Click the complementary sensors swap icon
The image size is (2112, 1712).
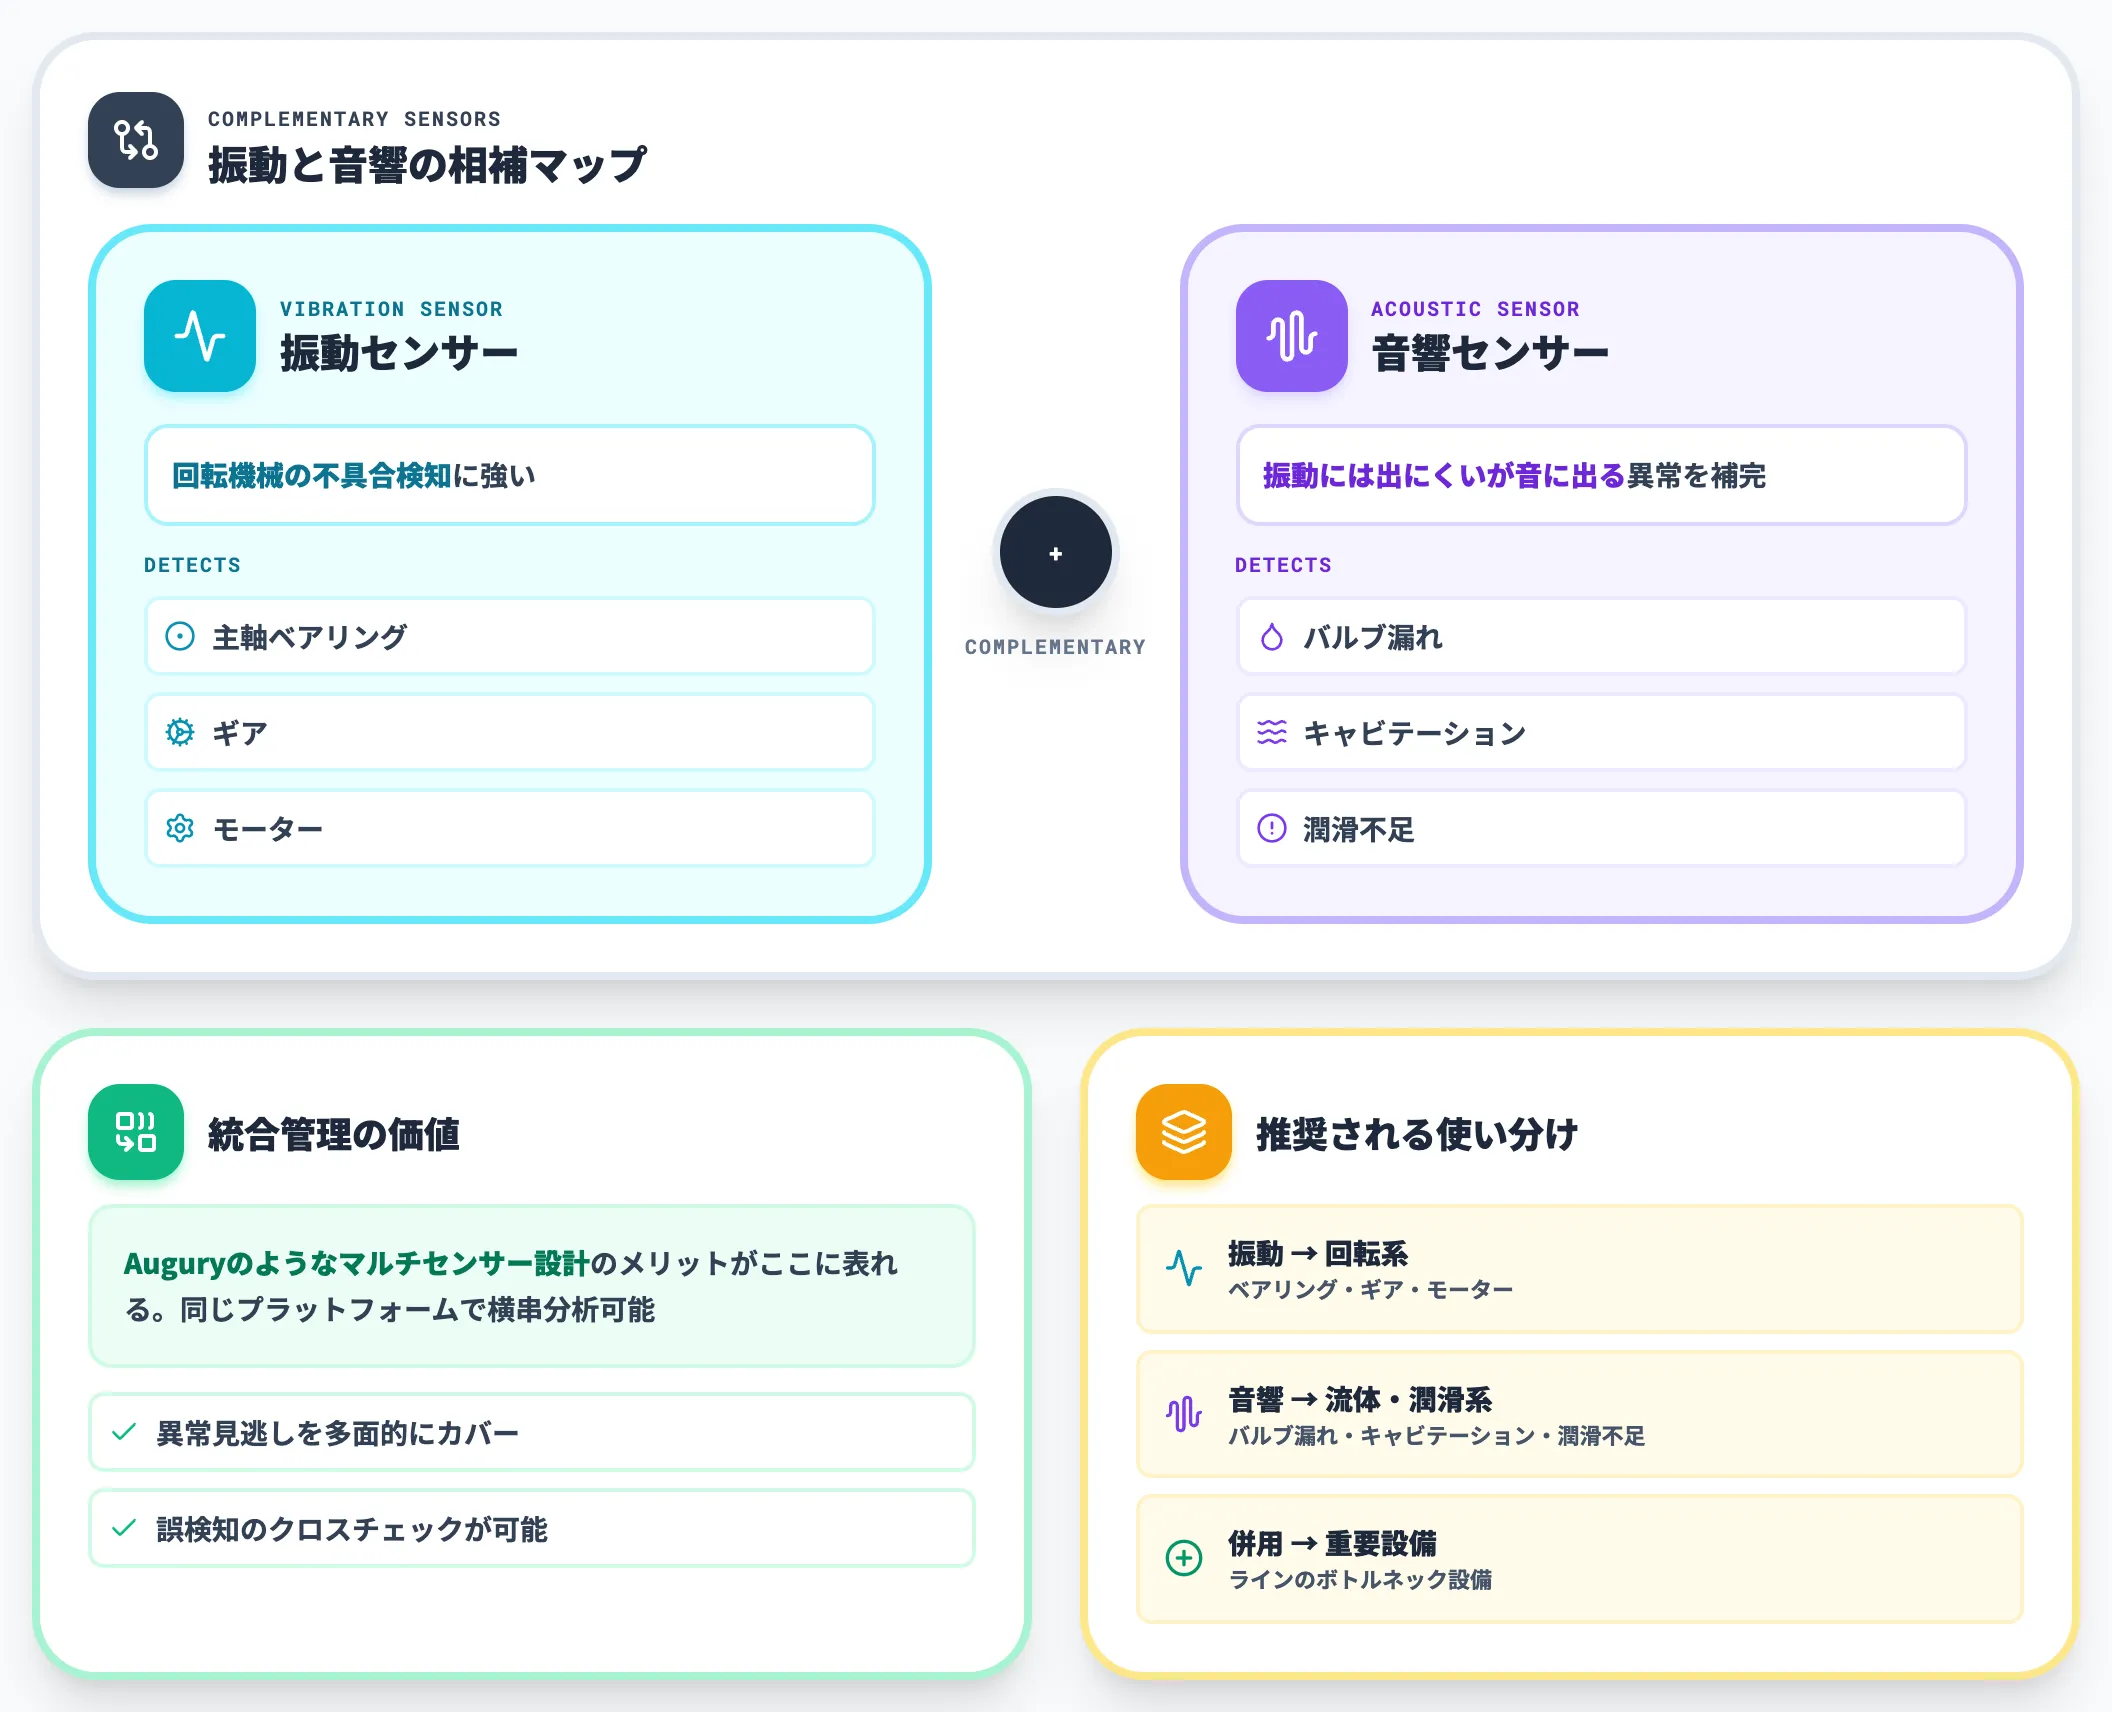pos(136,140)
